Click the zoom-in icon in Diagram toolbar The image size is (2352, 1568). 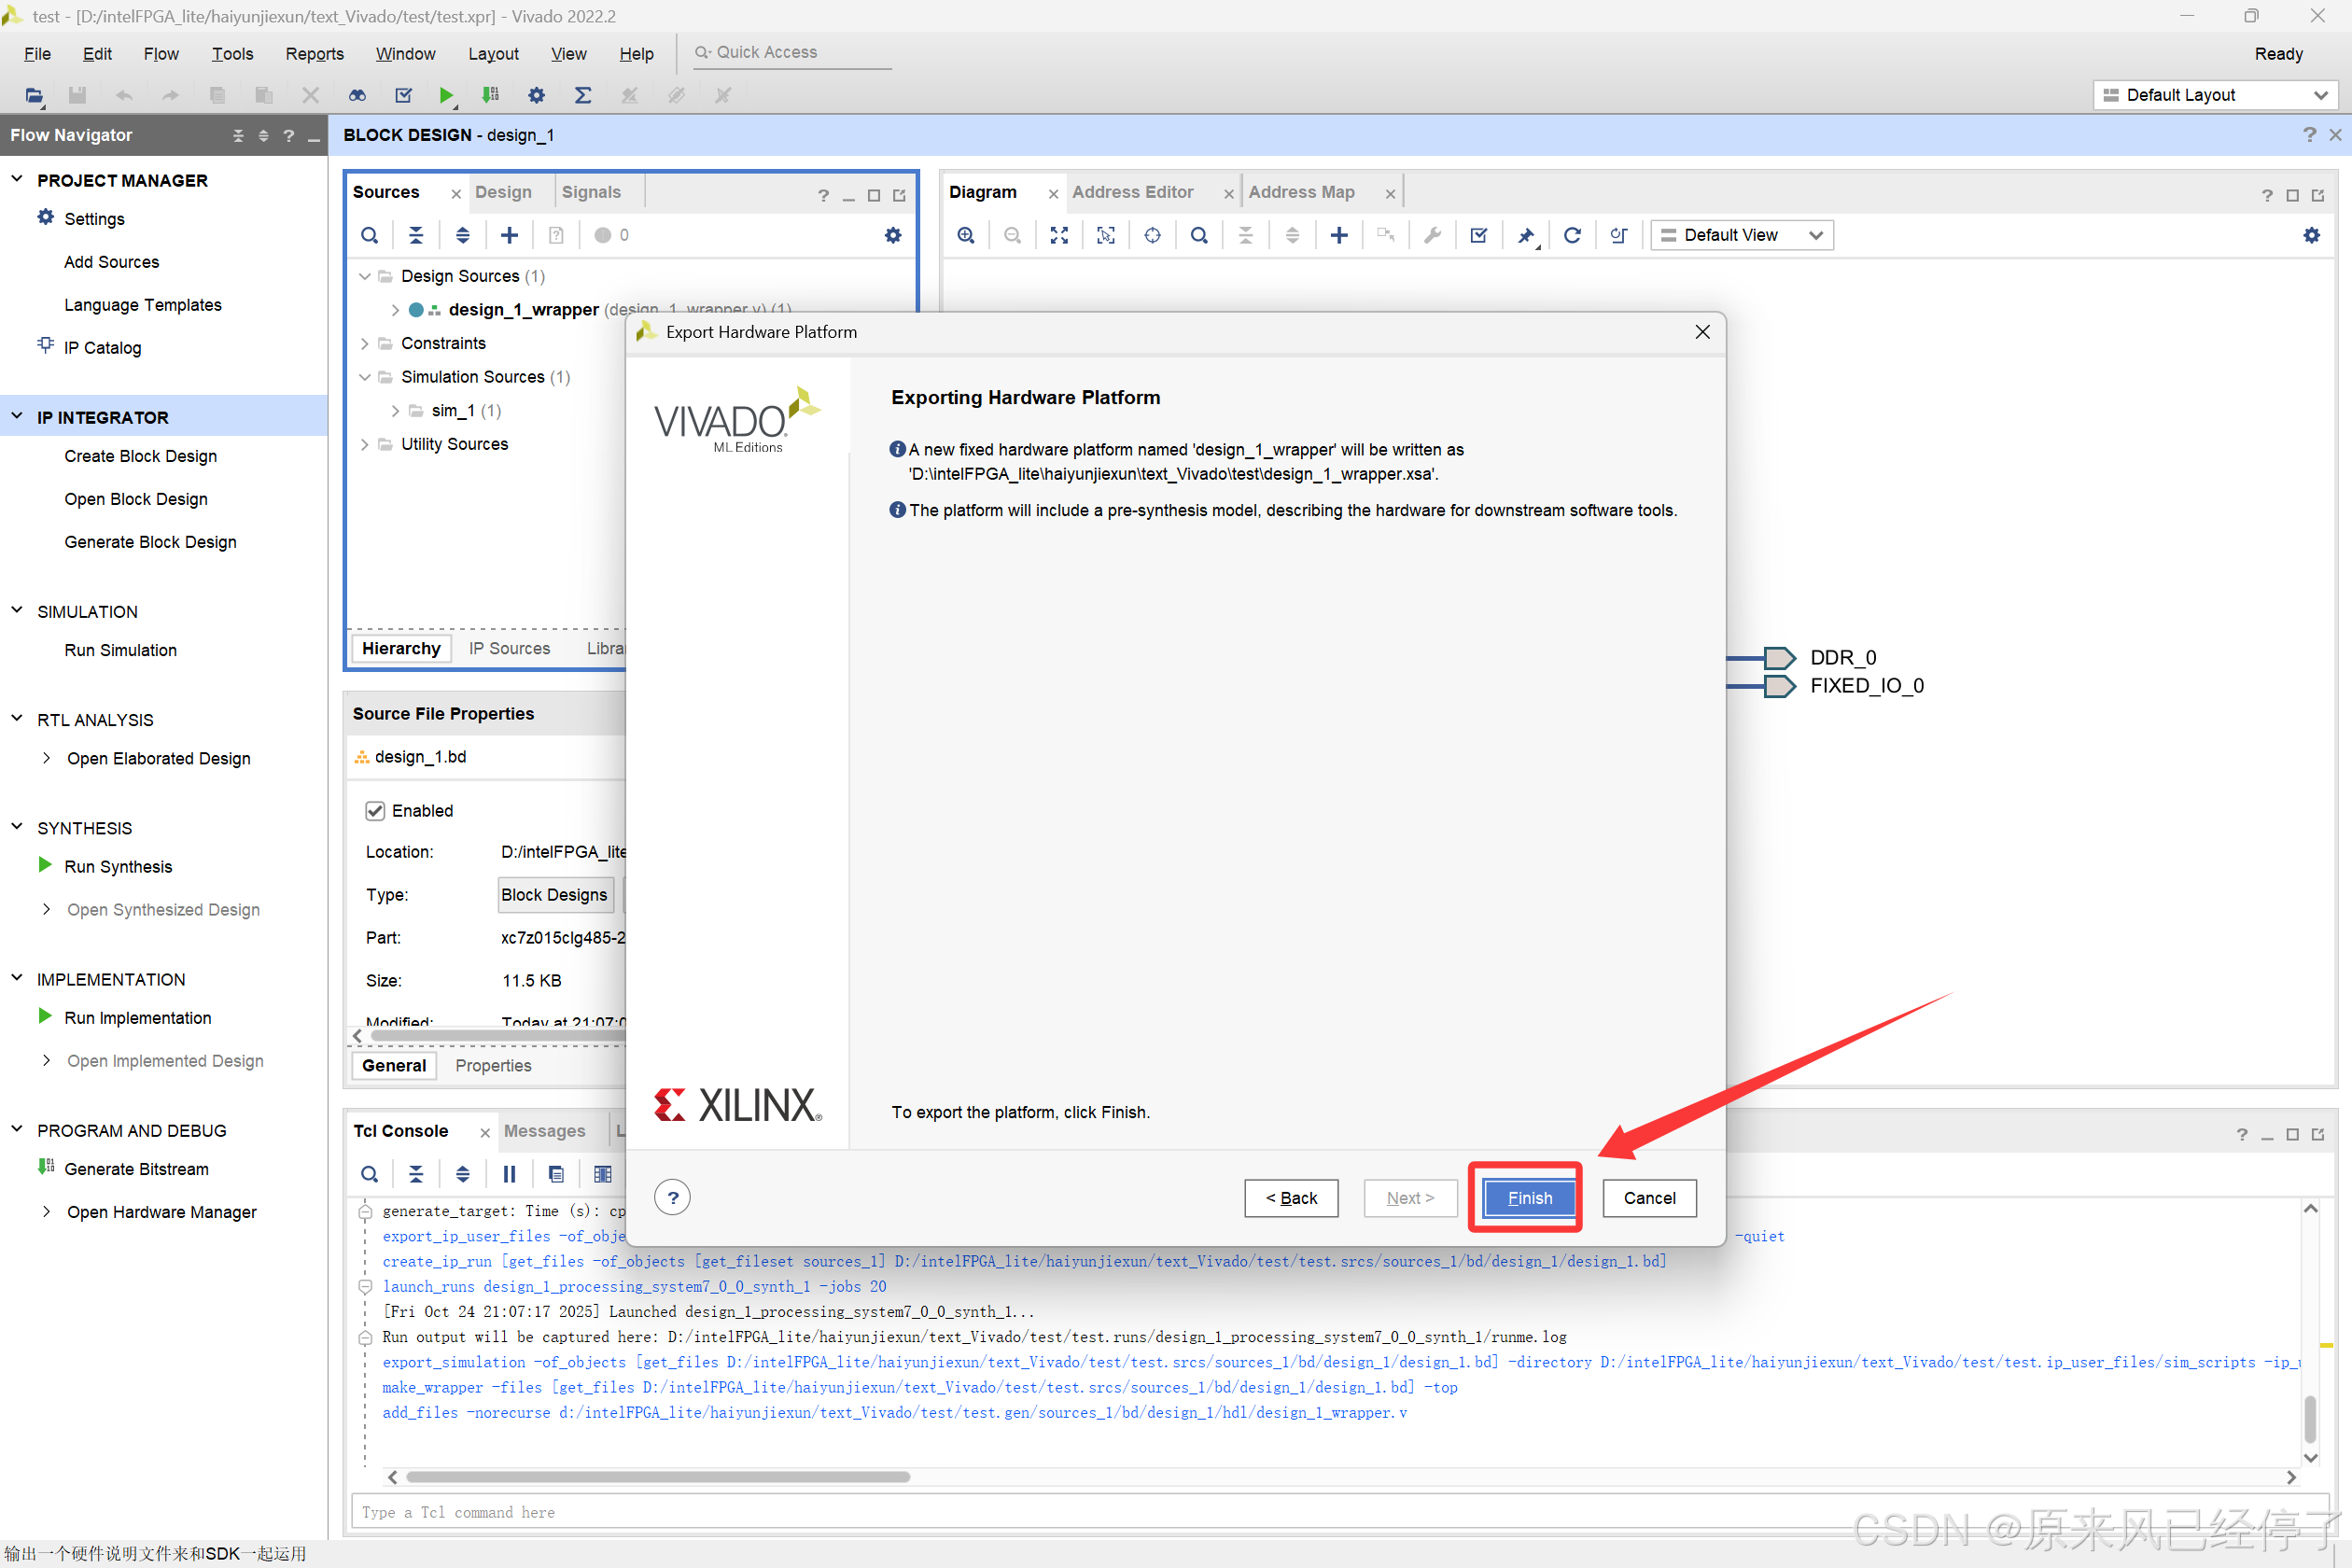coord(966,235)
